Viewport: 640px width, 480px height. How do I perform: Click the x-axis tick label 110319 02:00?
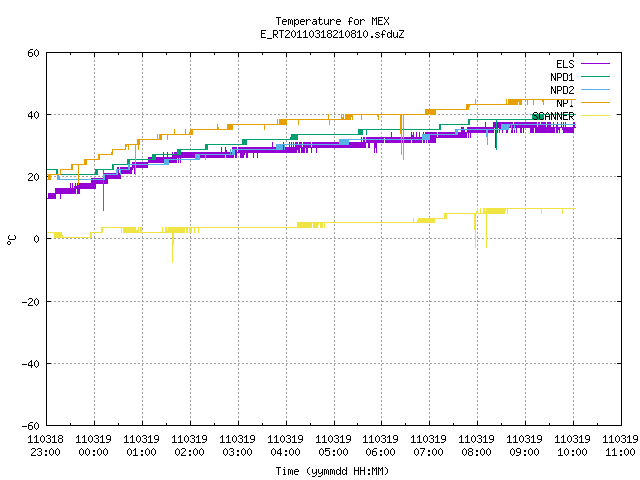(189, 446)
